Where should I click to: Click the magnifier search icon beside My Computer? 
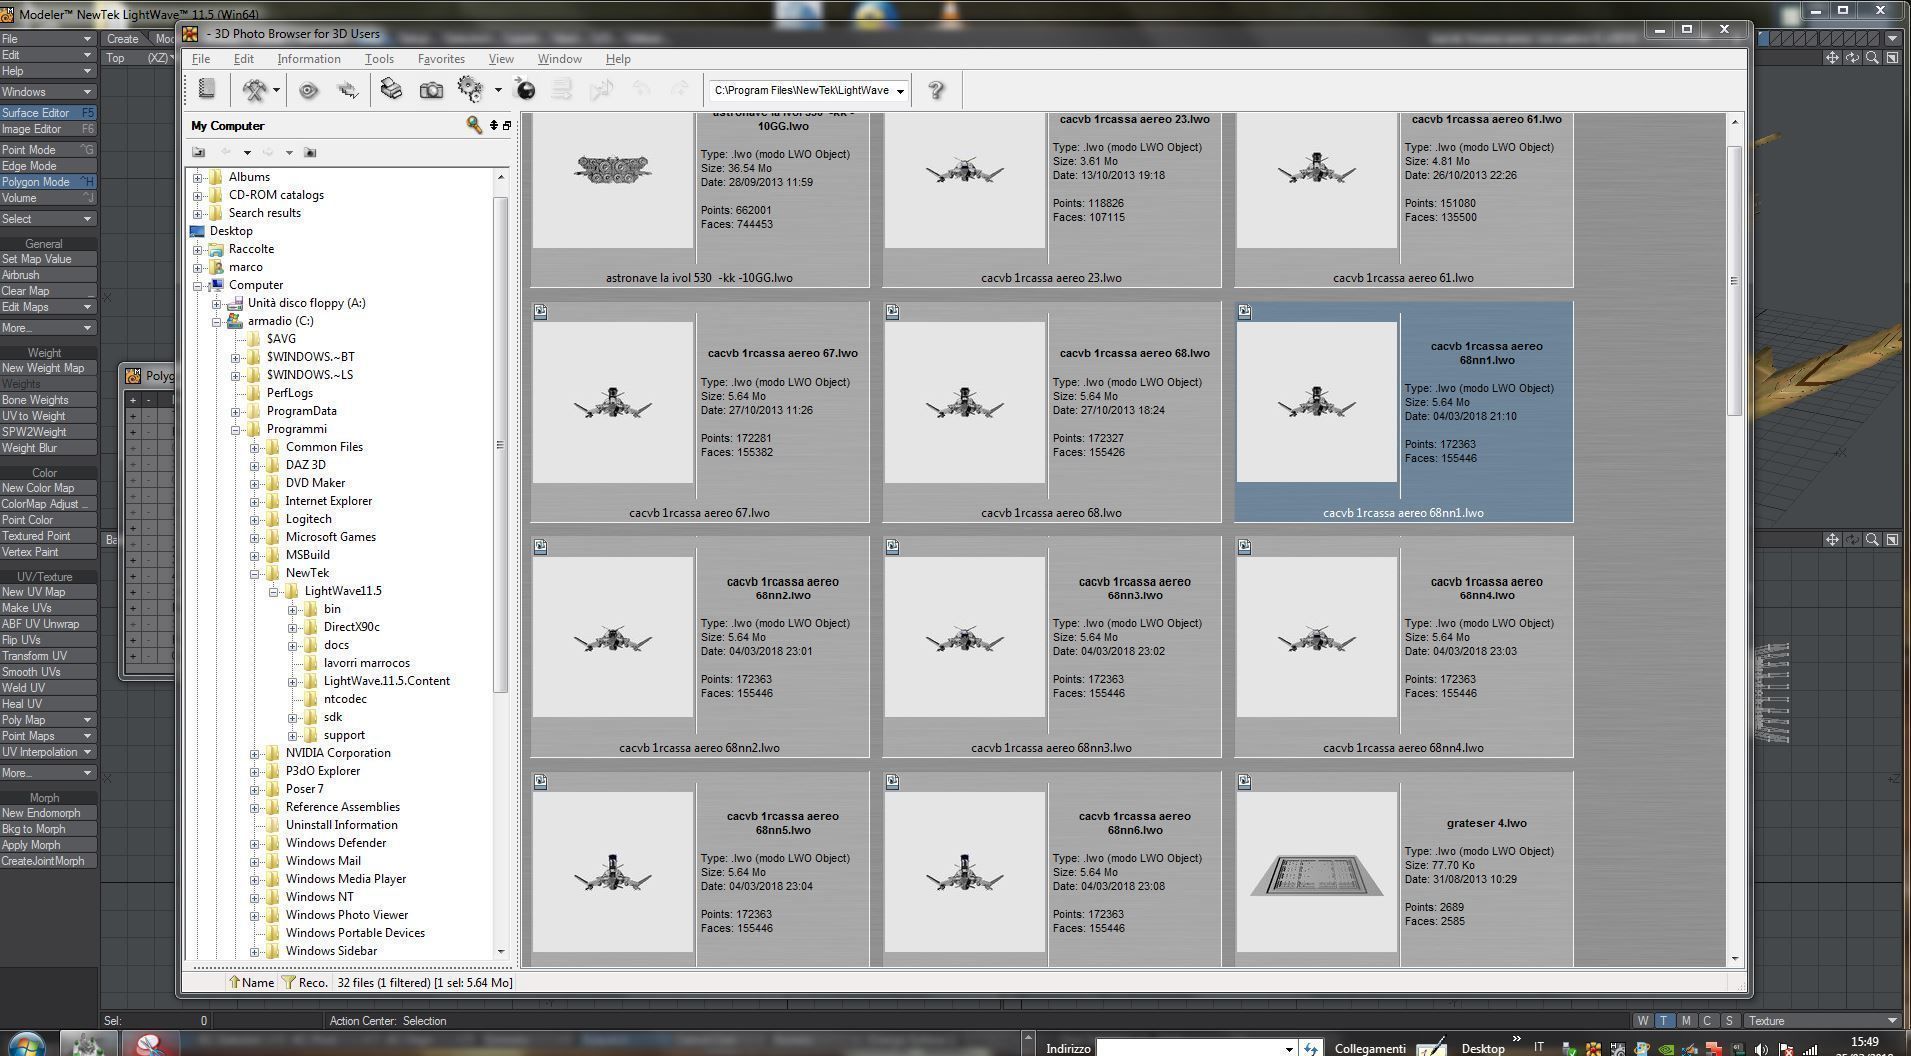(474, 125)
